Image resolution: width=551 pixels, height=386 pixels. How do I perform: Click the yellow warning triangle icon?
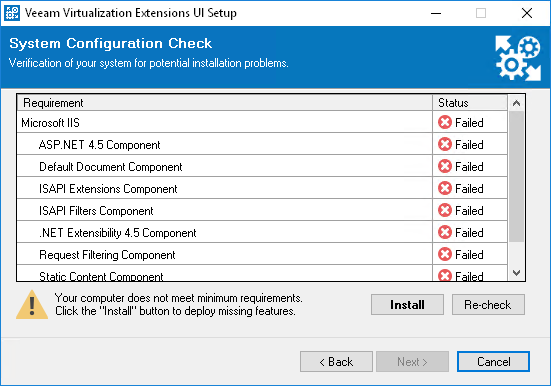(x=32, y=304)
